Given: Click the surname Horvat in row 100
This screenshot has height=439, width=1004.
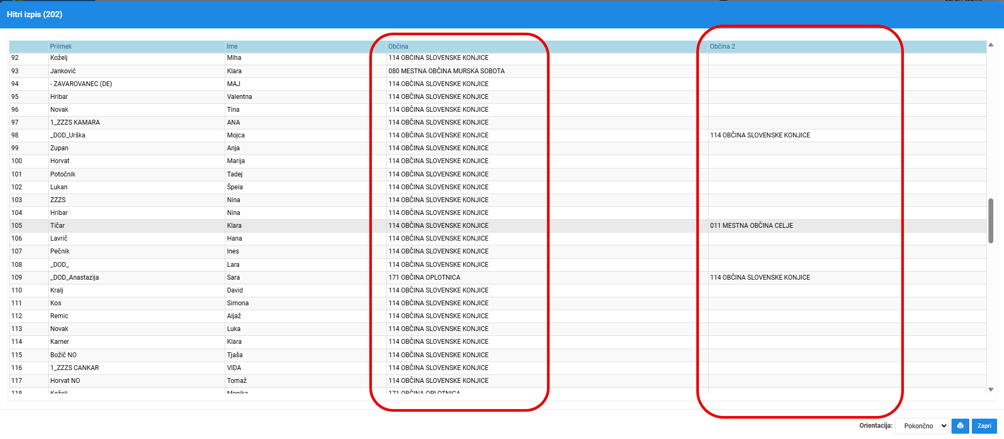Looking at the screenshot, I should pos(59,161).
